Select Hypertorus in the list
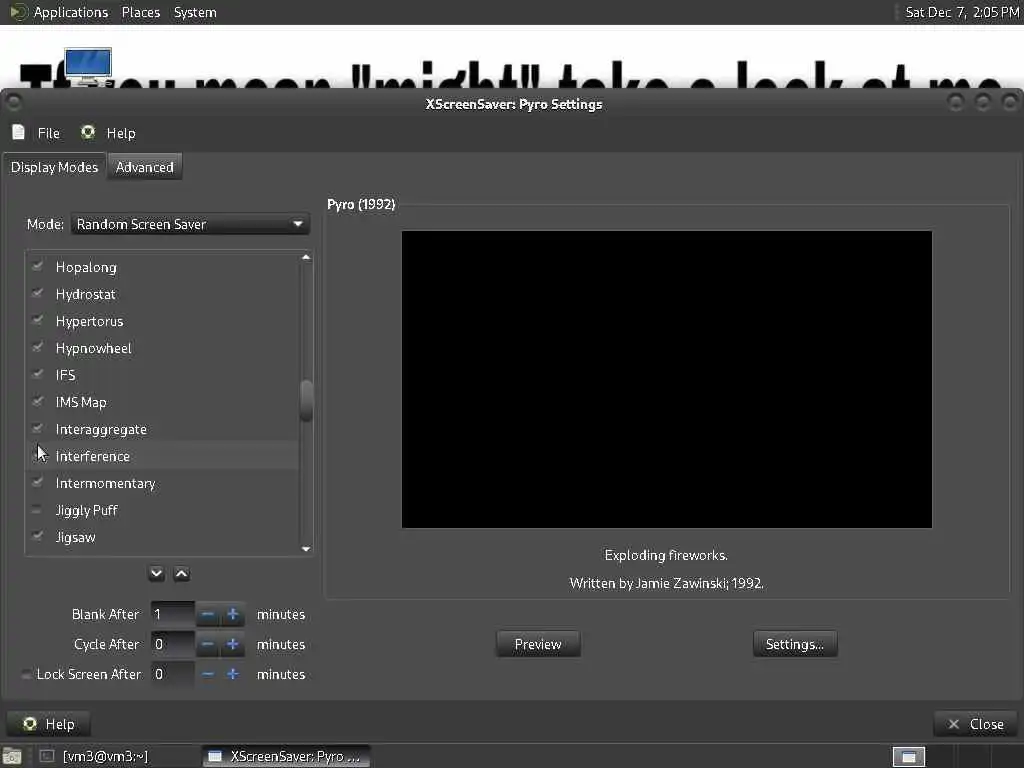 click(89, 321)
